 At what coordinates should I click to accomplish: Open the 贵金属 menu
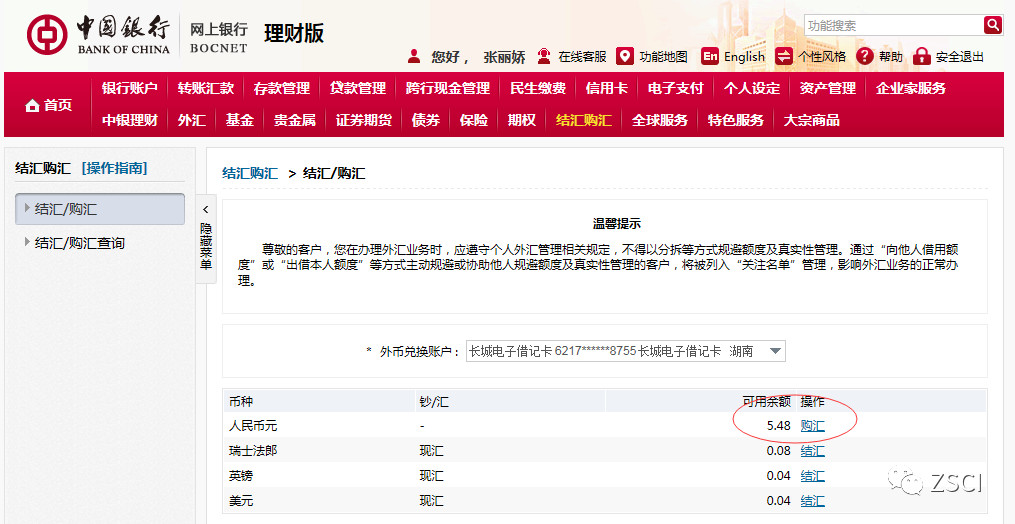295,120
